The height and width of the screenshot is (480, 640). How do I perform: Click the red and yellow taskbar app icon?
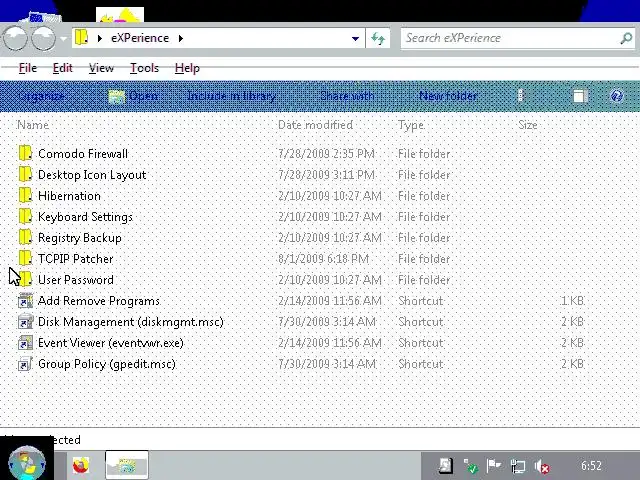[x=81, y=465]
